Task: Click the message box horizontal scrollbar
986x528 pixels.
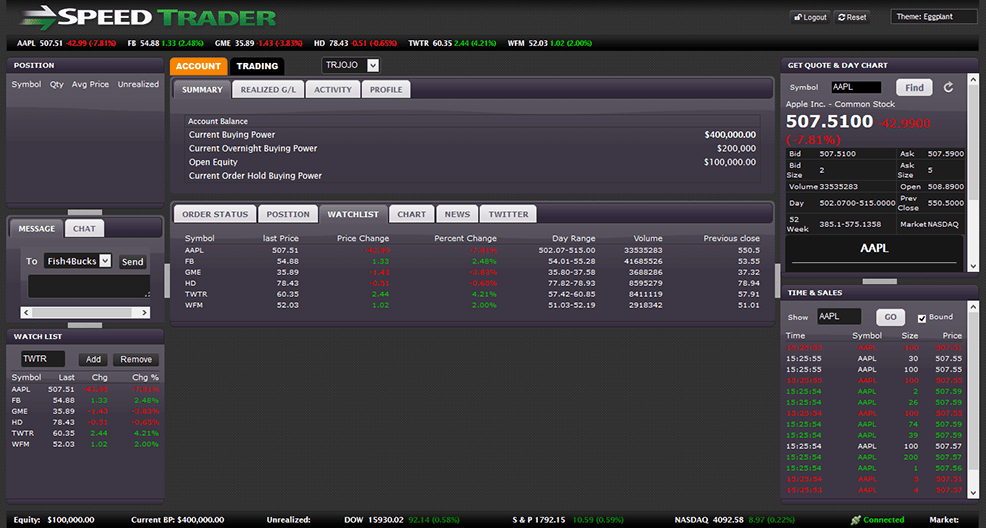Action: click(x=85, y=312)
